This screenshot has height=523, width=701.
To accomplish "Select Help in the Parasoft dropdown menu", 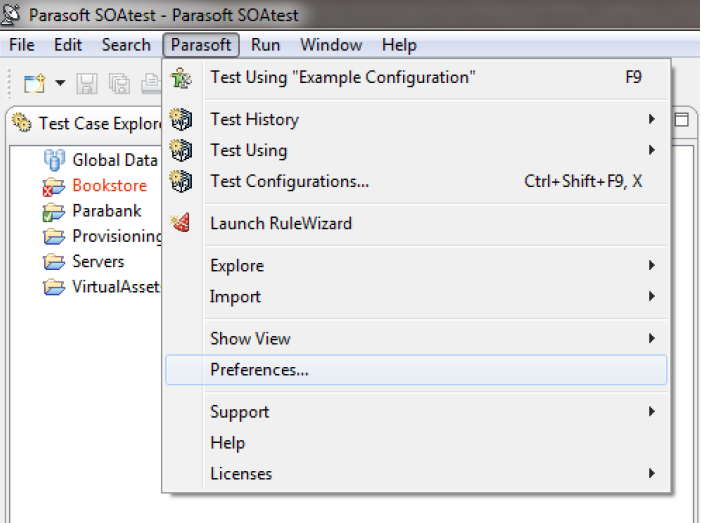I will click(x=416, y=443).
